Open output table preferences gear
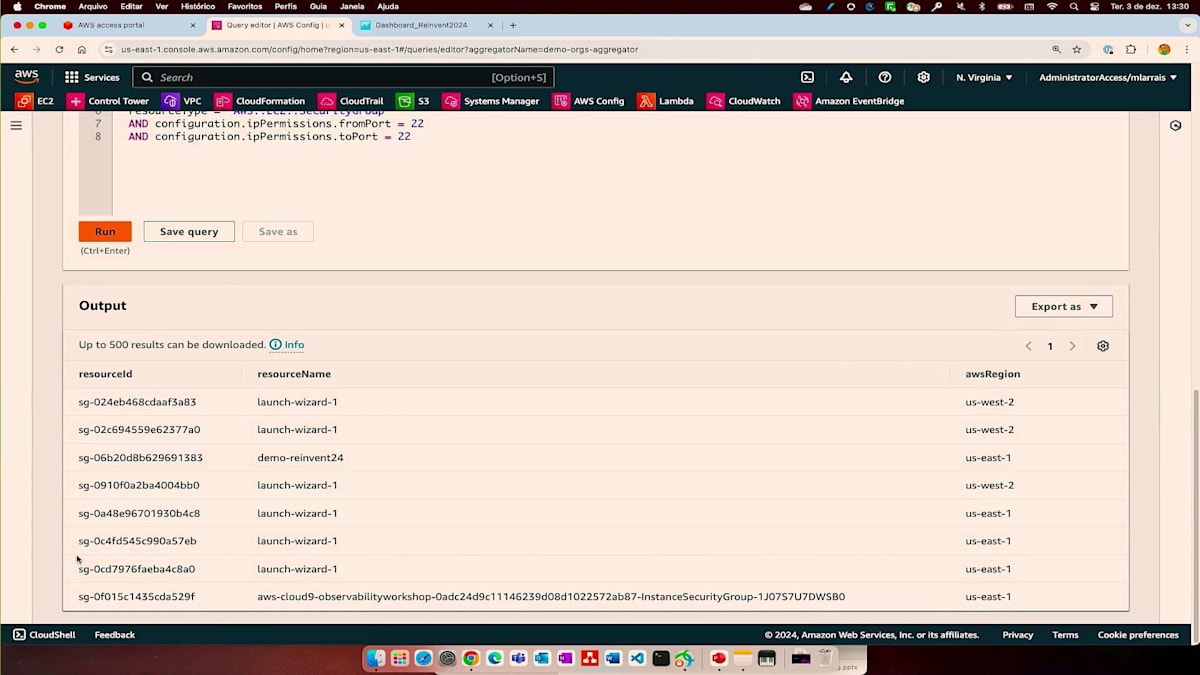The width and height of the screenshot is (1200, 675). pyautogui.click(x=1103, y=346)
